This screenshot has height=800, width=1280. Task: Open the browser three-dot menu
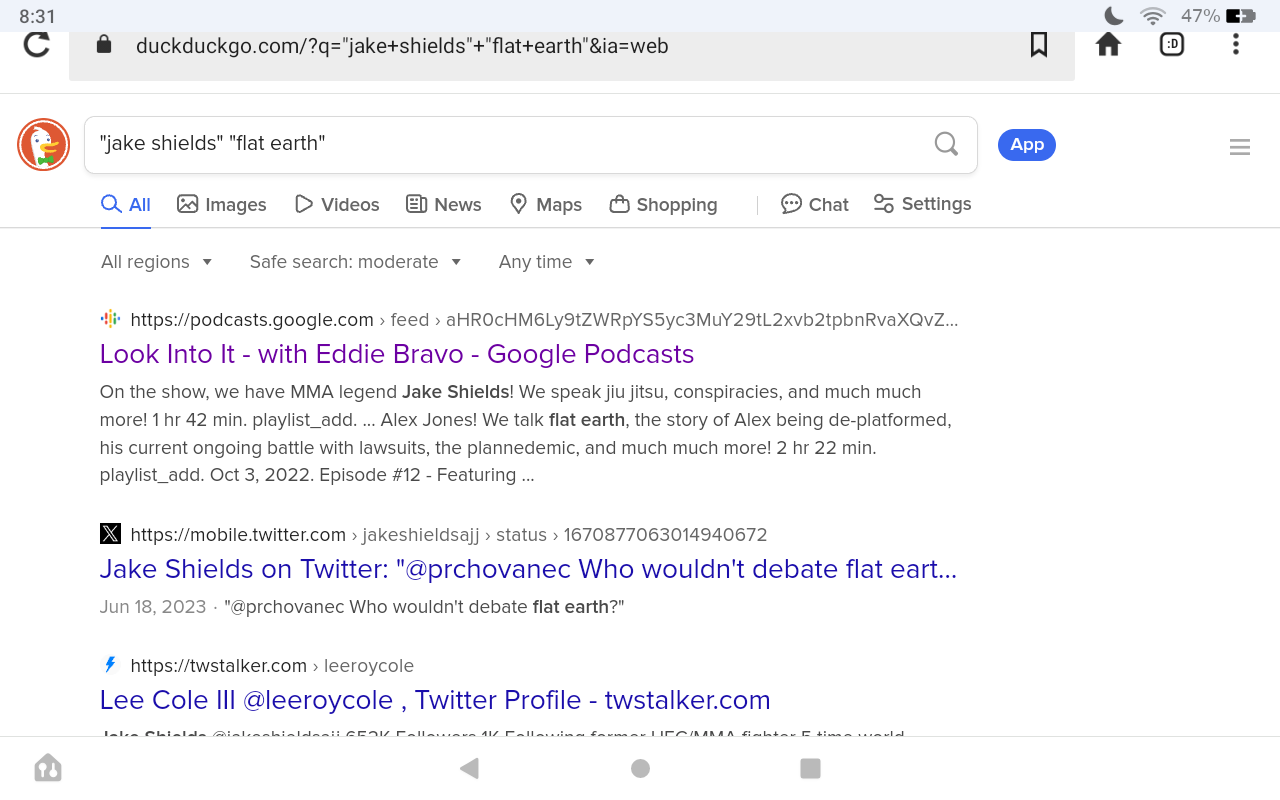[1236, 44]
